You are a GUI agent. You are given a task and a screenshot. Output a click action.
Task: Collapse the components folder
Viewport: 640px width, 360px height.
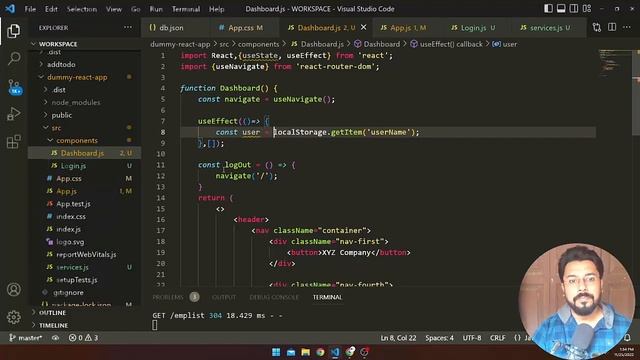click(x=77, y=140)
